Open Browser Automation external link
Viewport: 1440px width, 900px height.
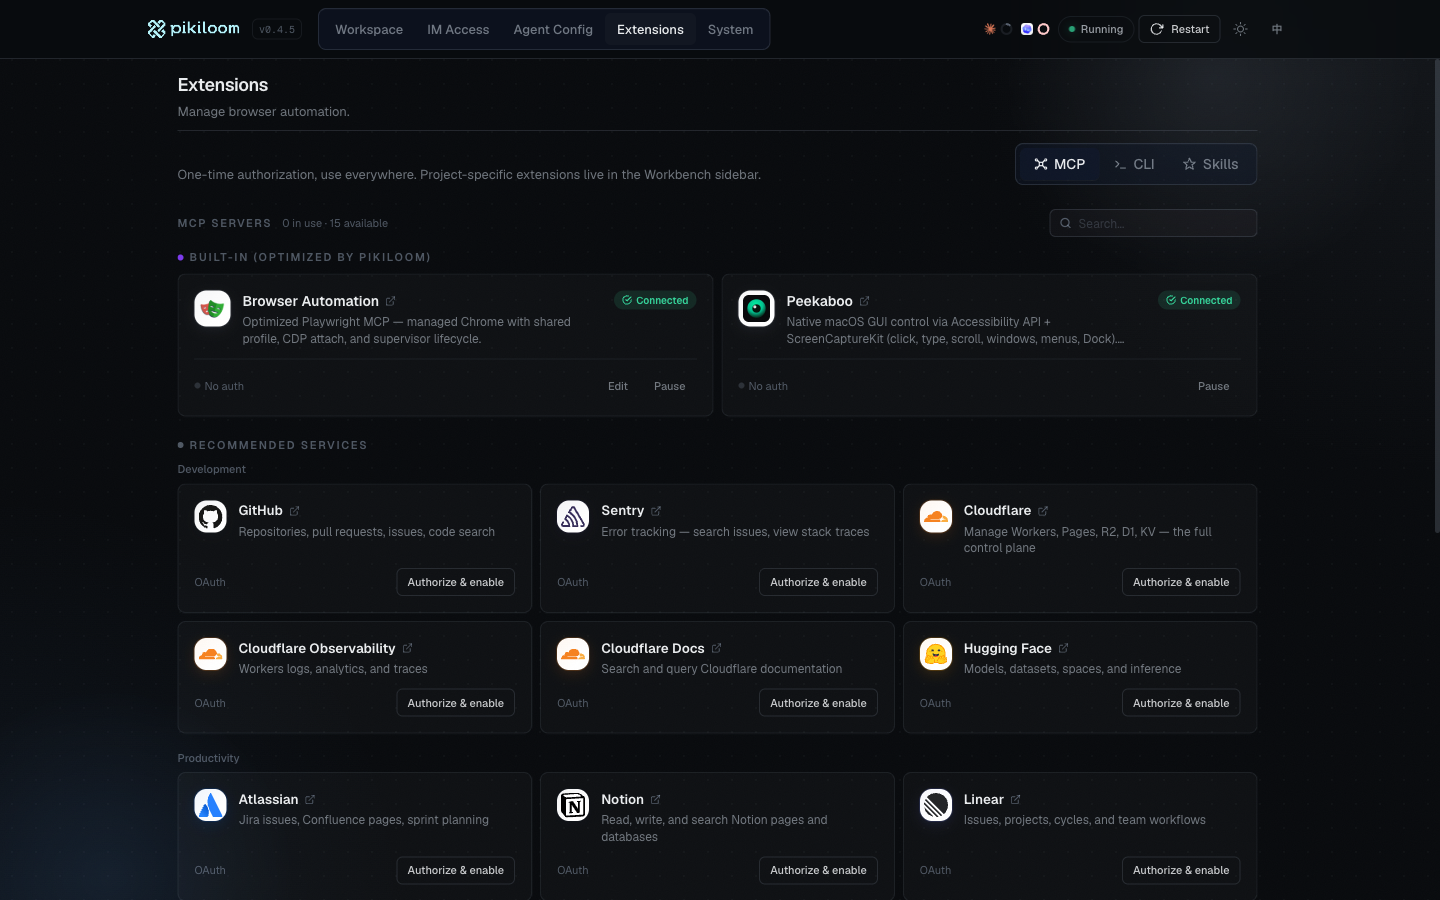pyautogui.click(x=391, y=301)
